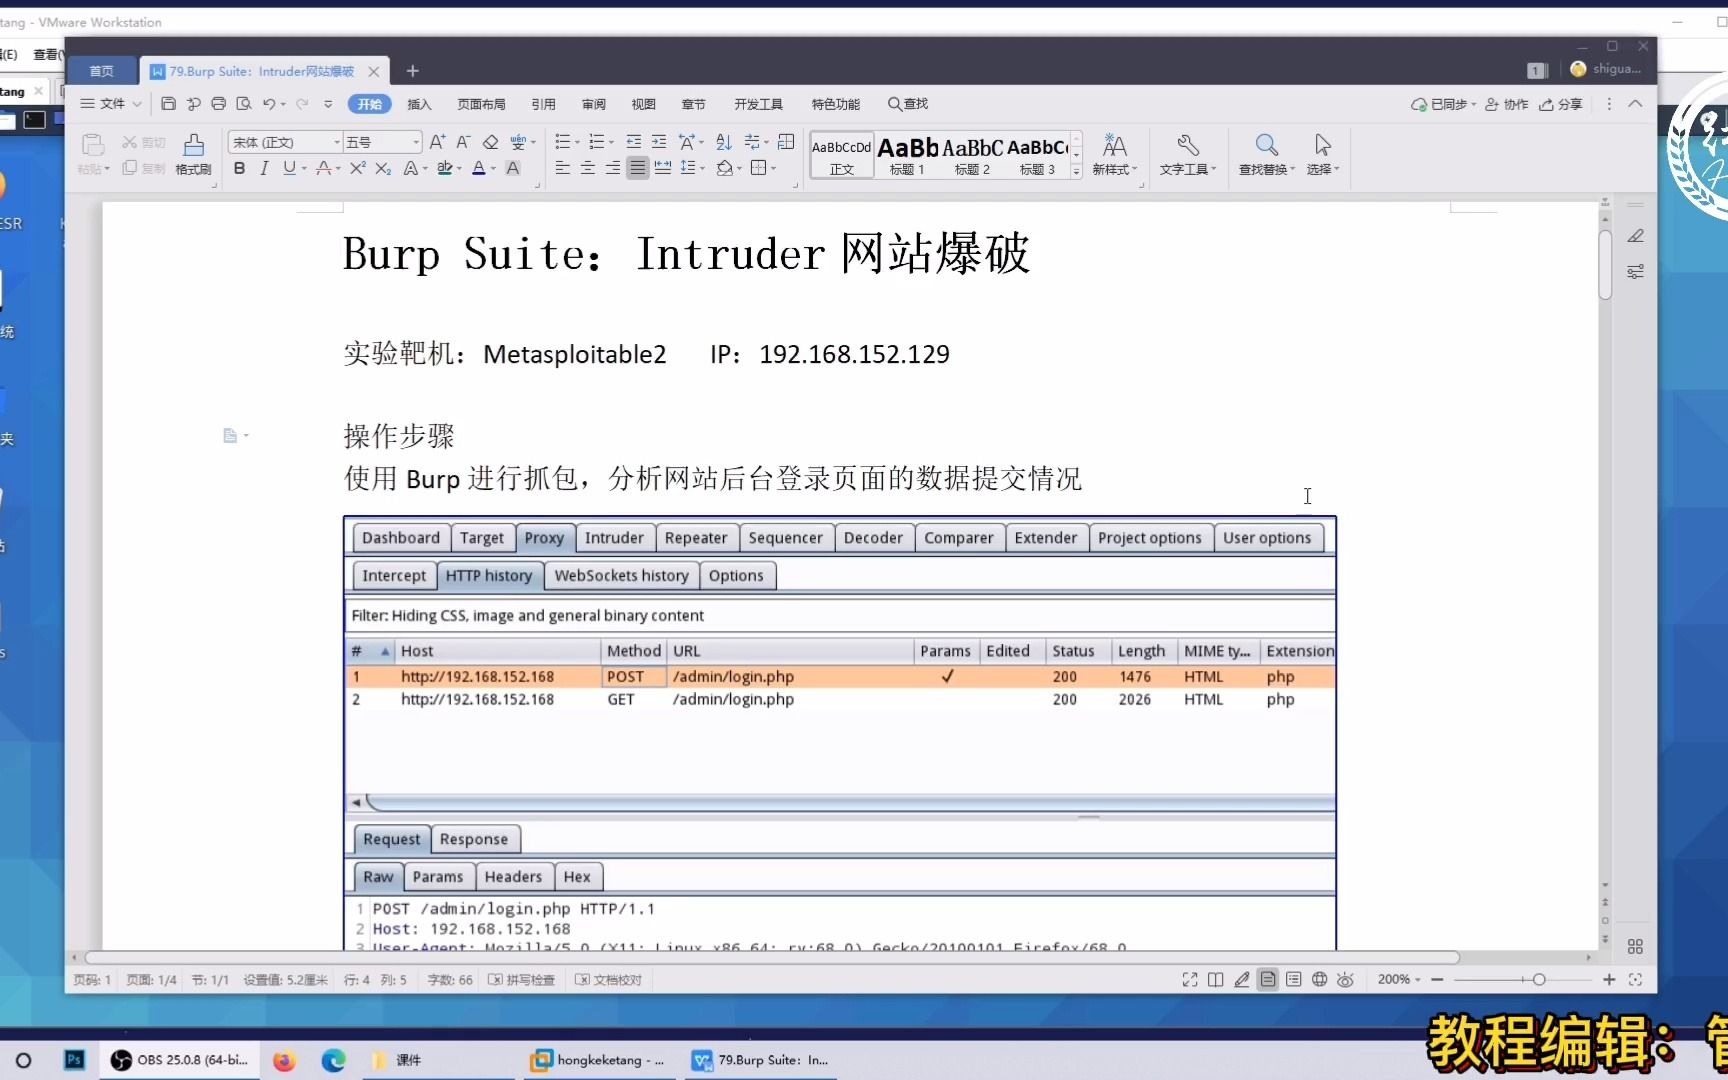
Task: Toggle underline formatting
Action: tap(289, 168)
